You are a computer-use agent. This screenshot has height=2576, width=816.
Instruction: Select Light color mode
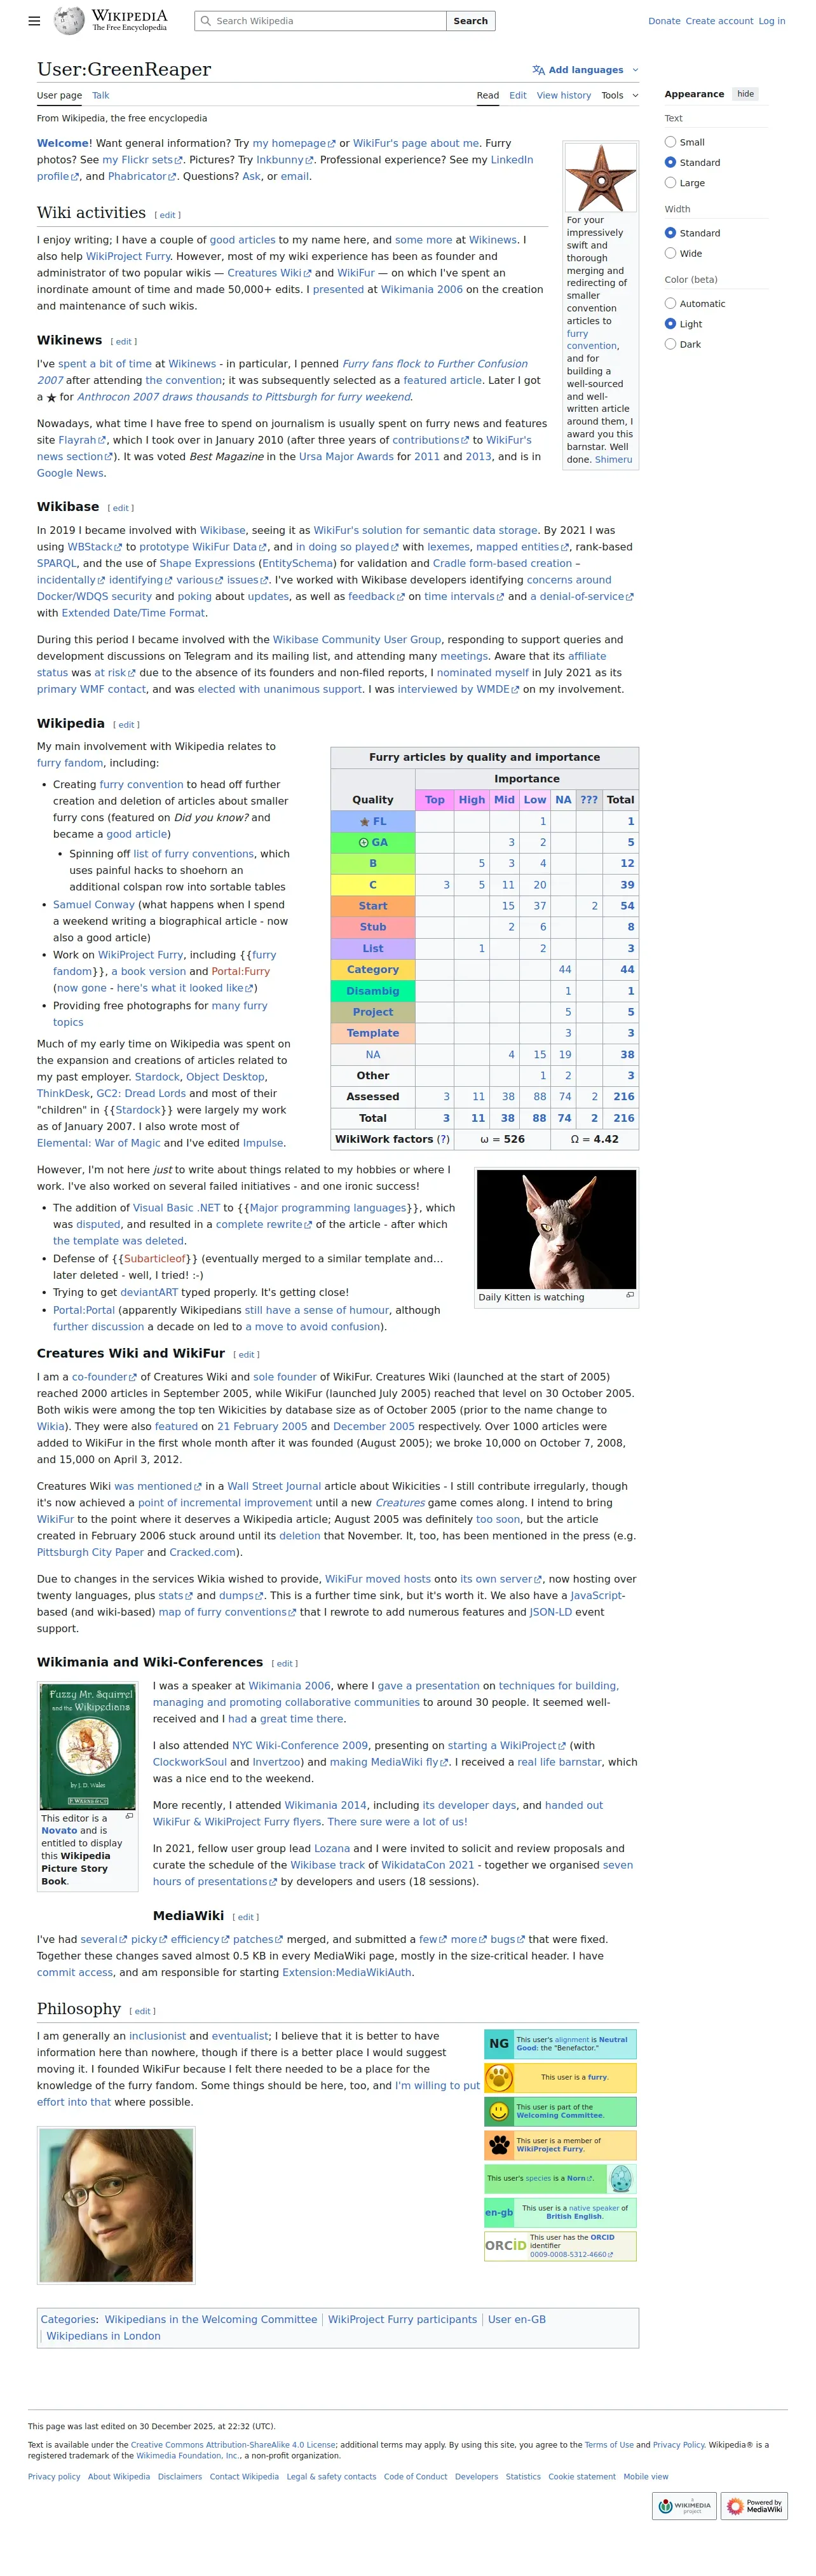point(670,324)
